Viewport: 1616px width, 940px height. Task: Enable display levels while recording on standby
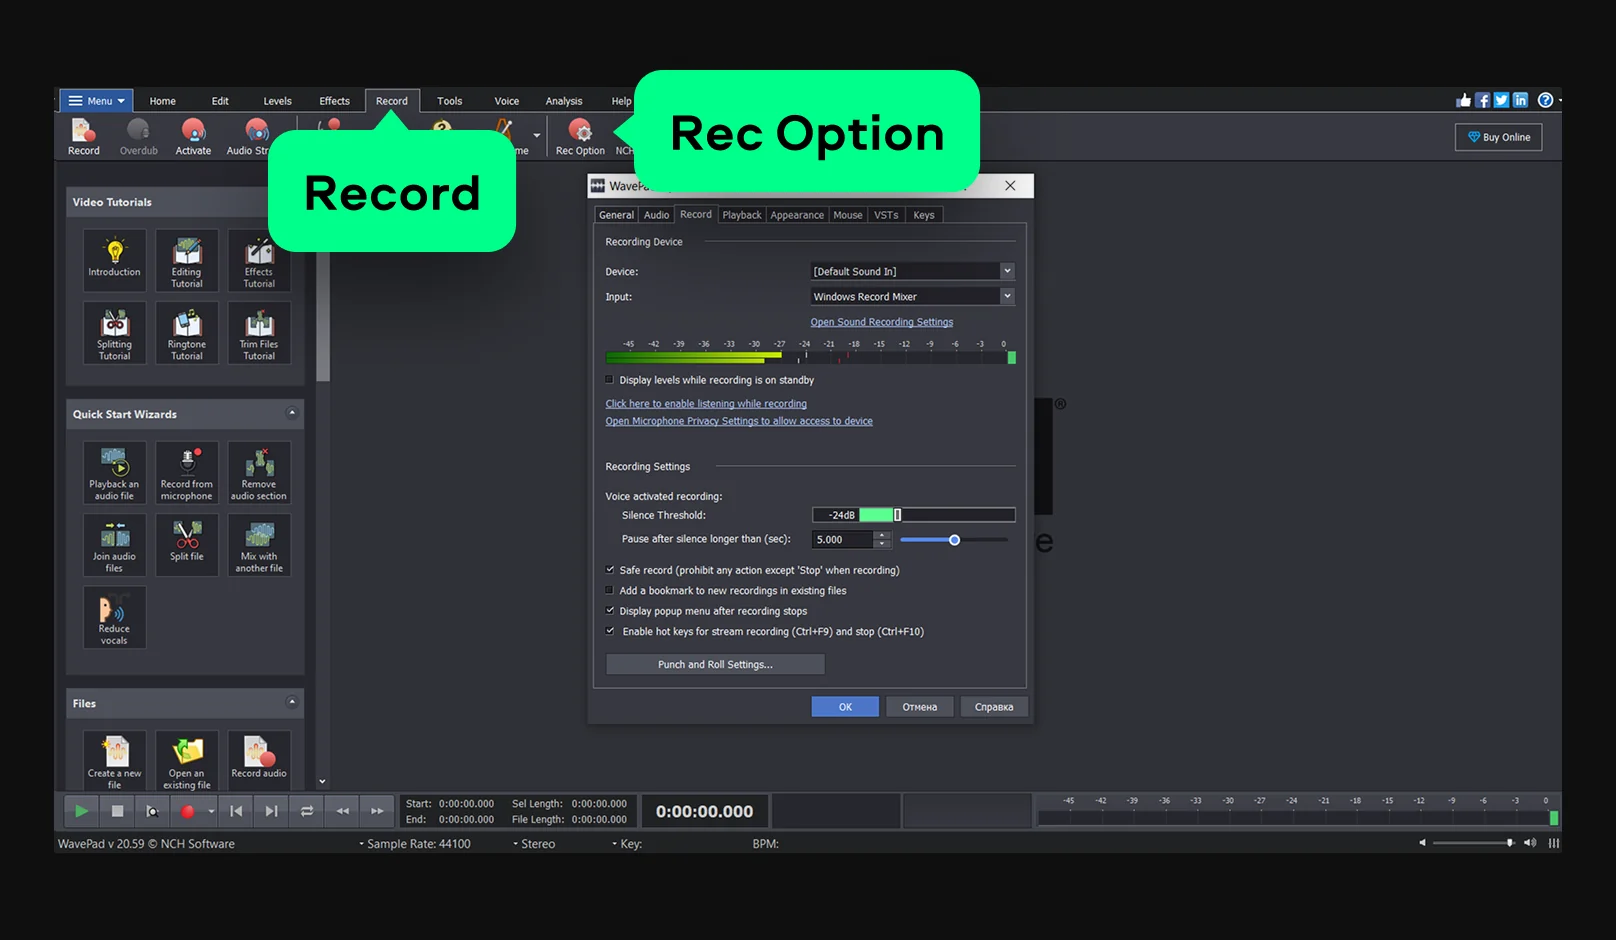610,380
